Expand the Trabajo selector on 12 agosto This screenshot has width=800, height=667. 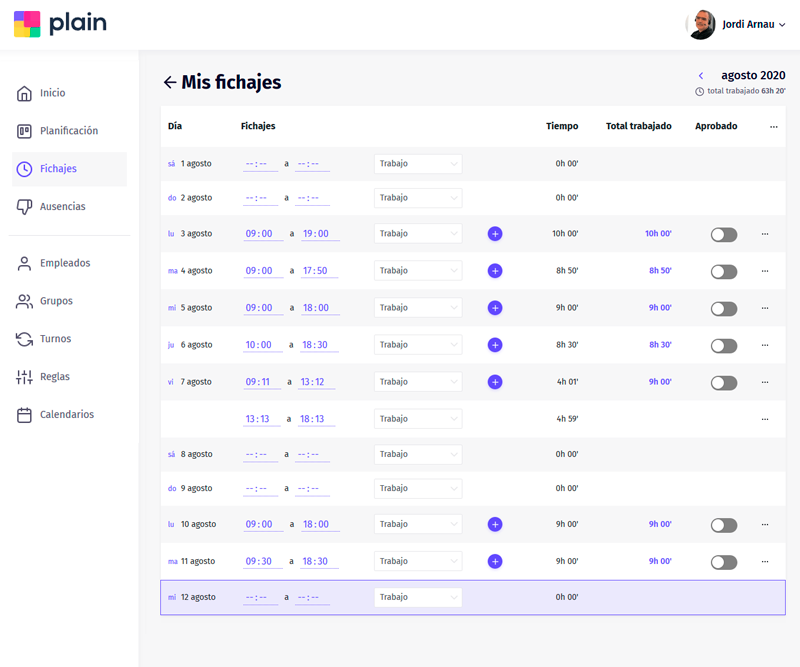(418, 597)
